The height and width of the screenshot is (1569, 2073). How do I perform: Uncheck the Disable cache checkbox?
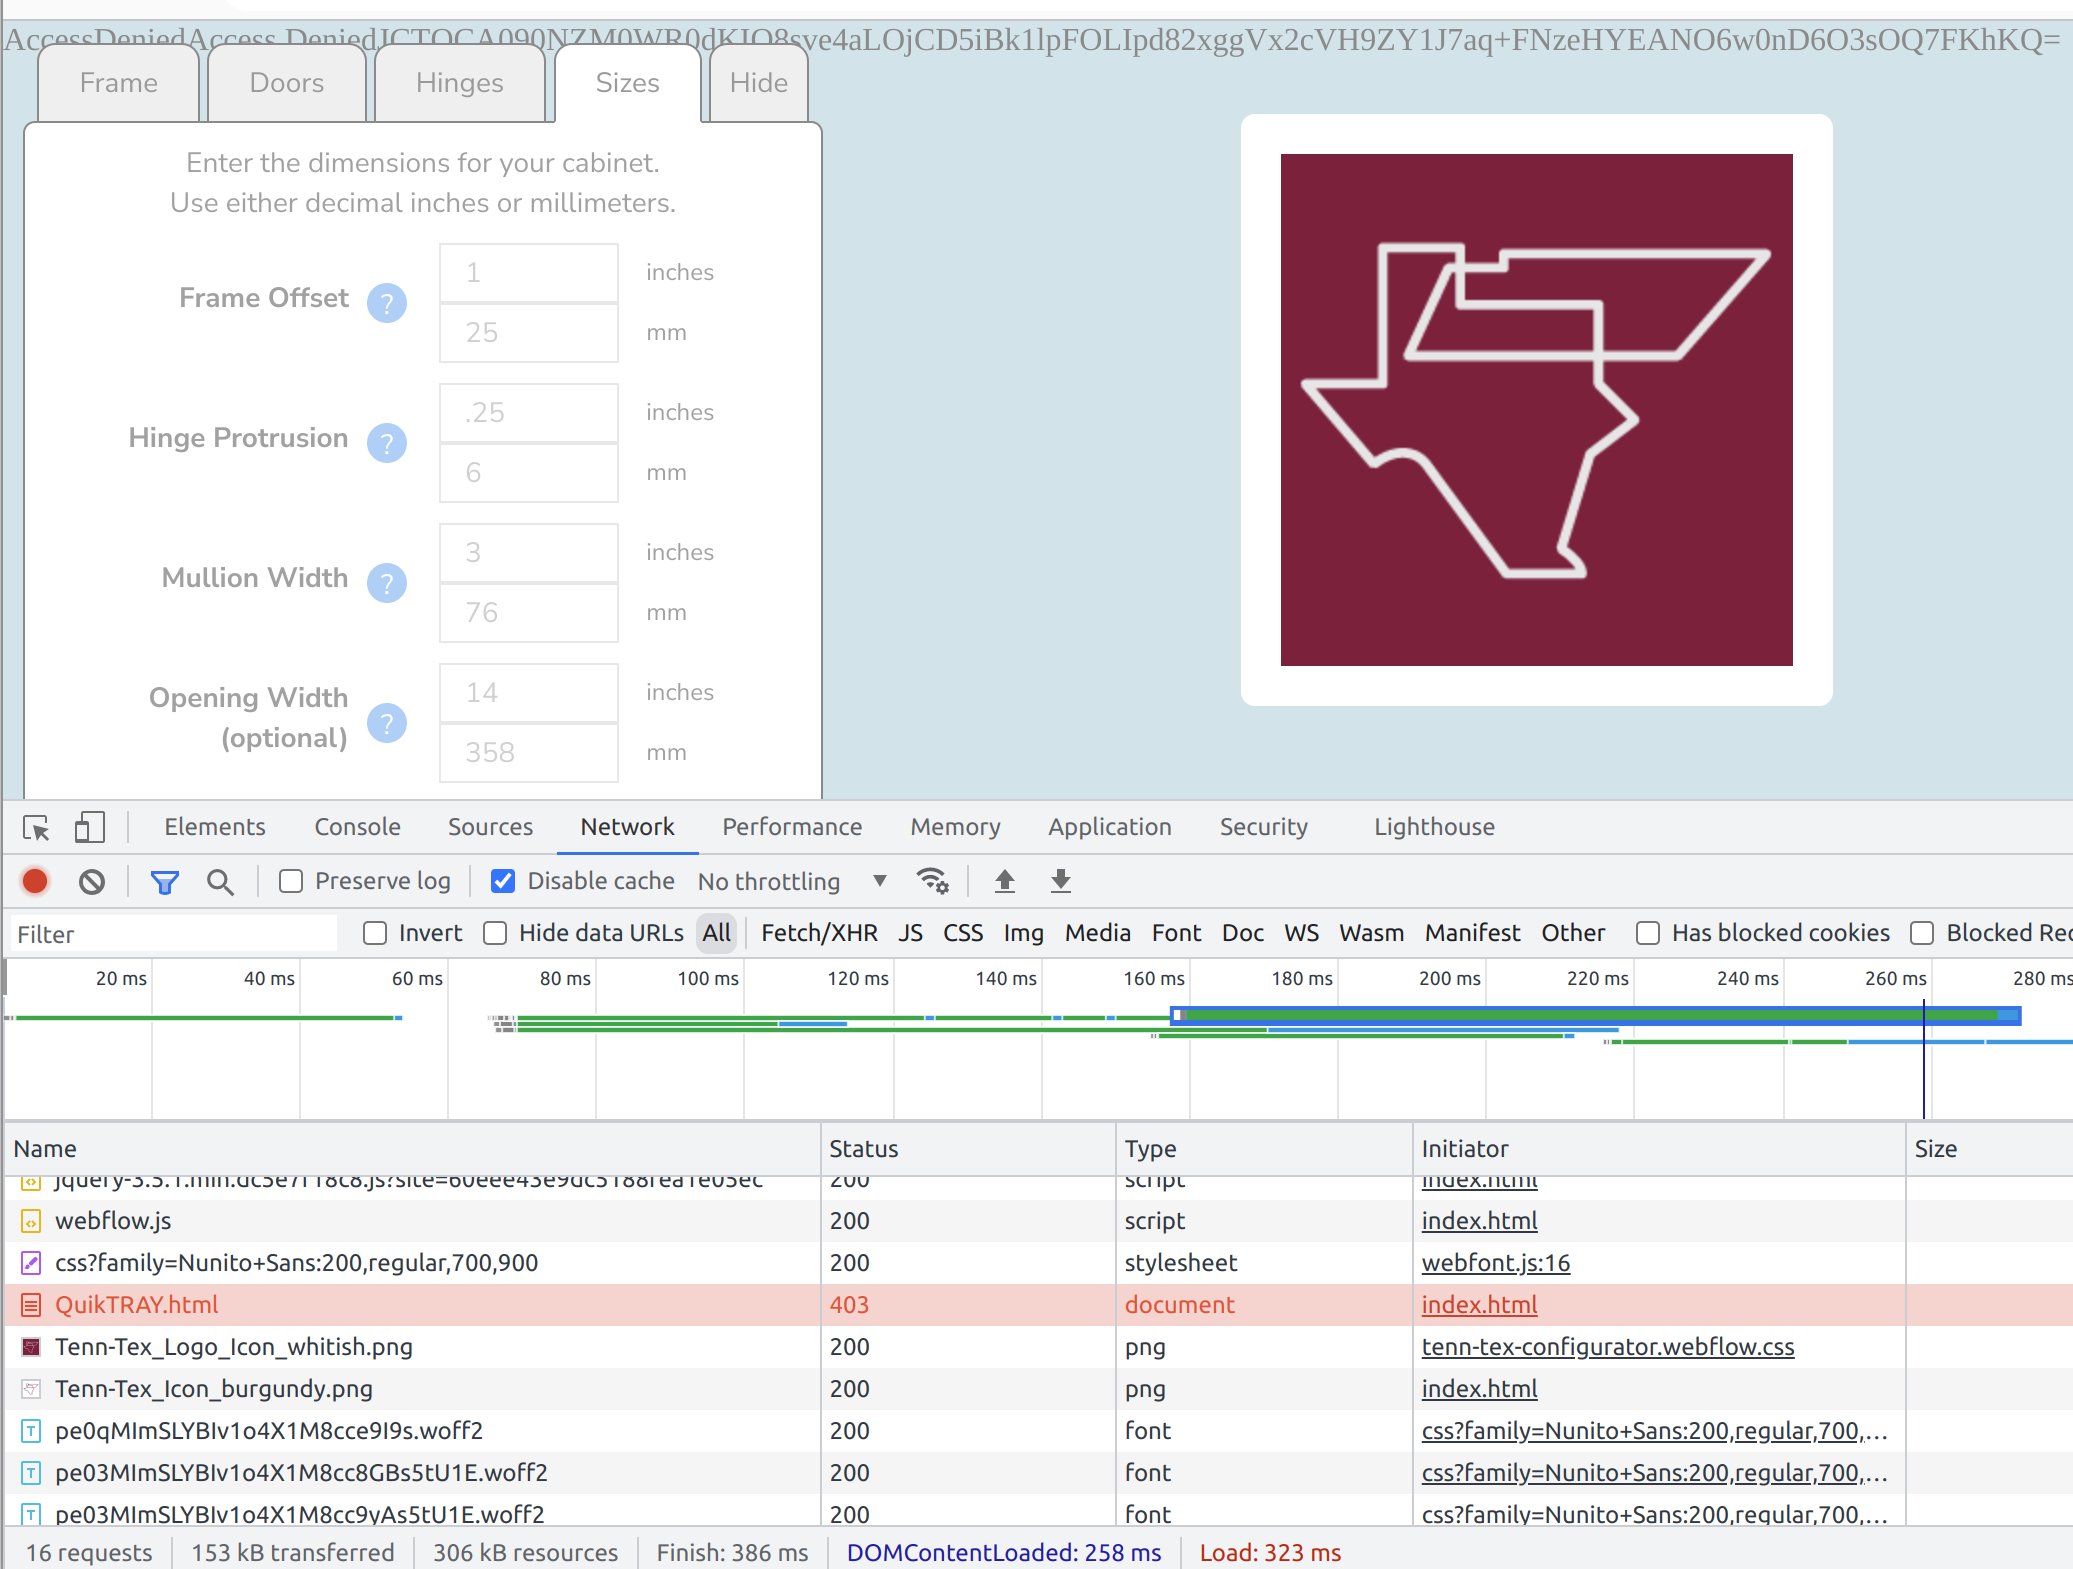coord(503,881)
